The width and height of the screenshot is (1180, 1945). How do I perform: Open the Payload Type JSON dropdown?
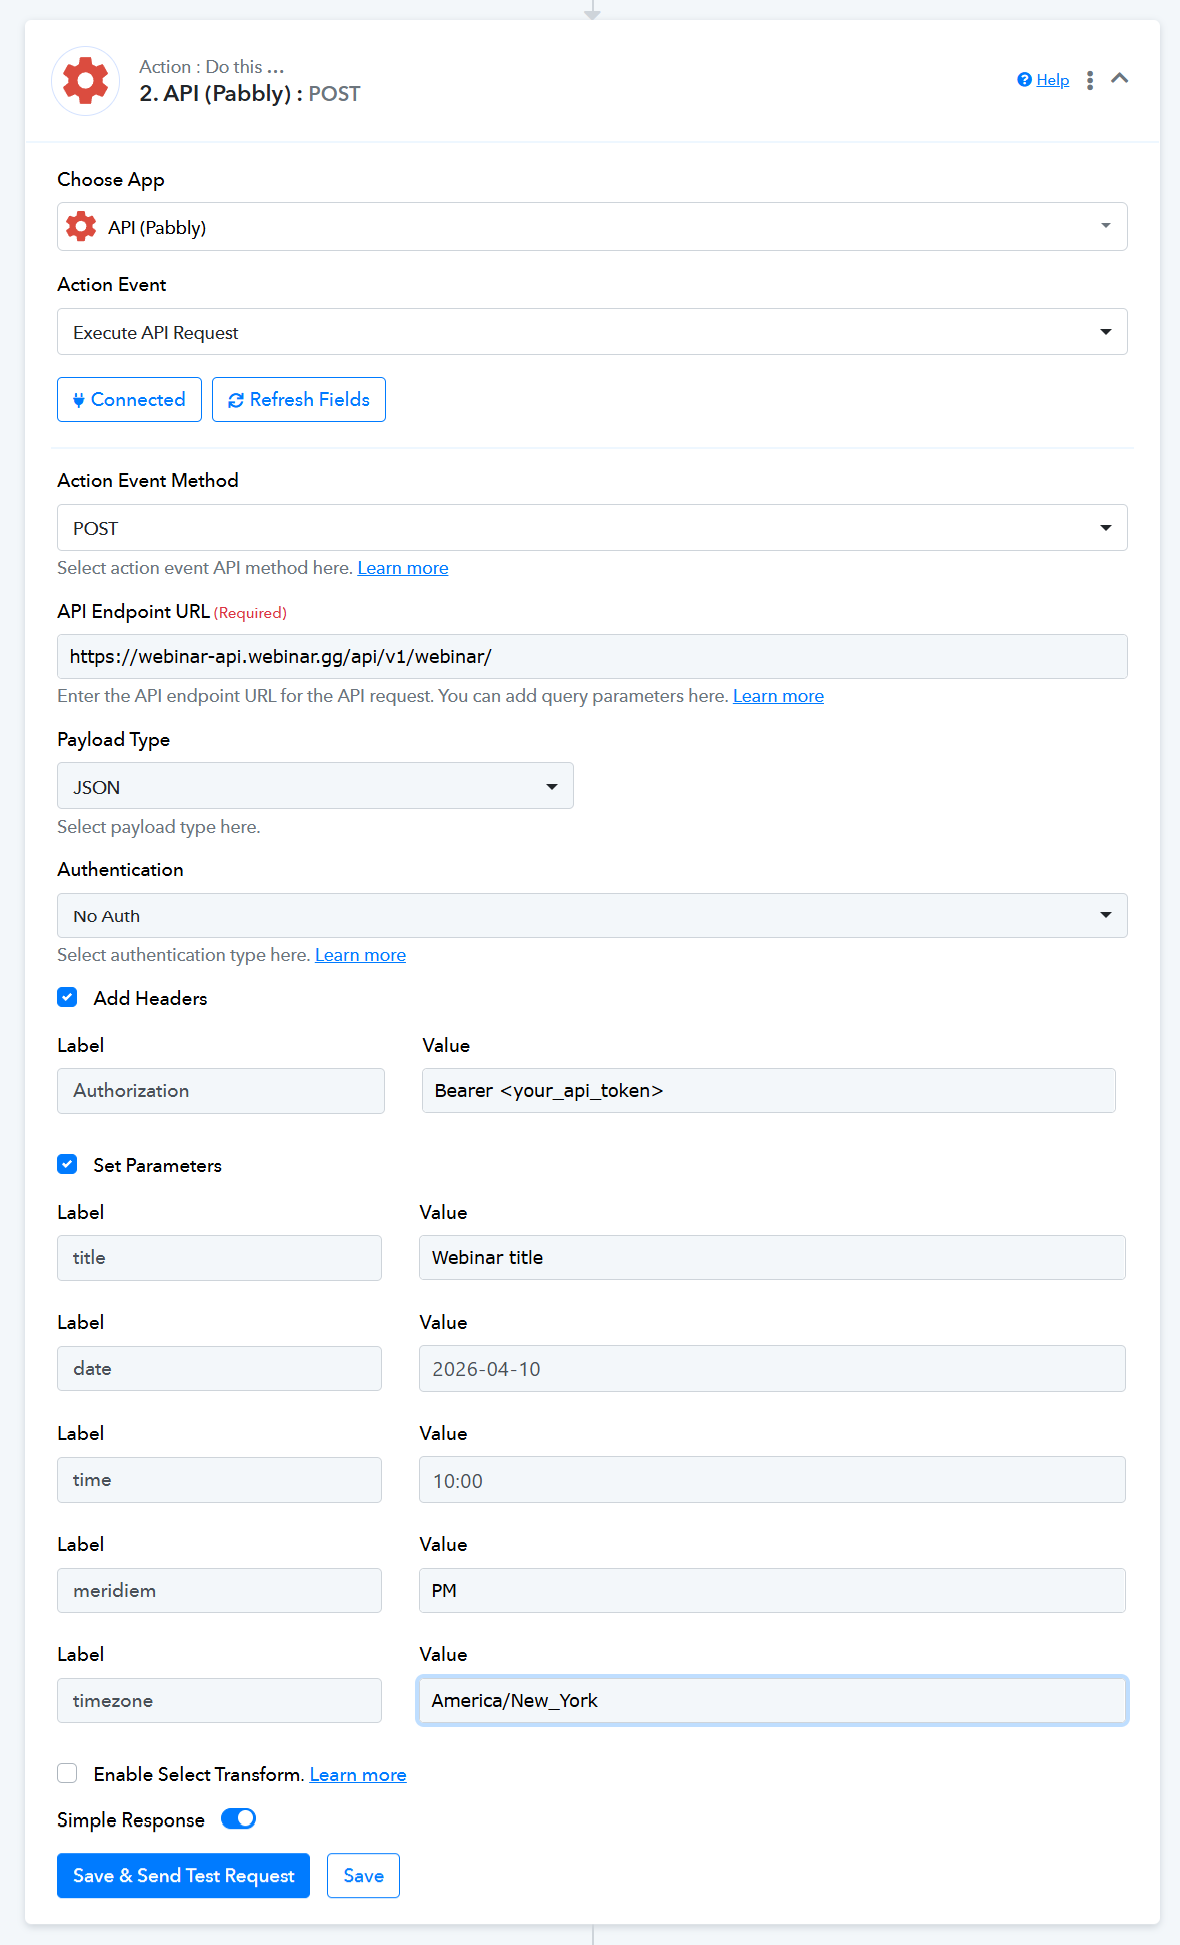[315, 786]
